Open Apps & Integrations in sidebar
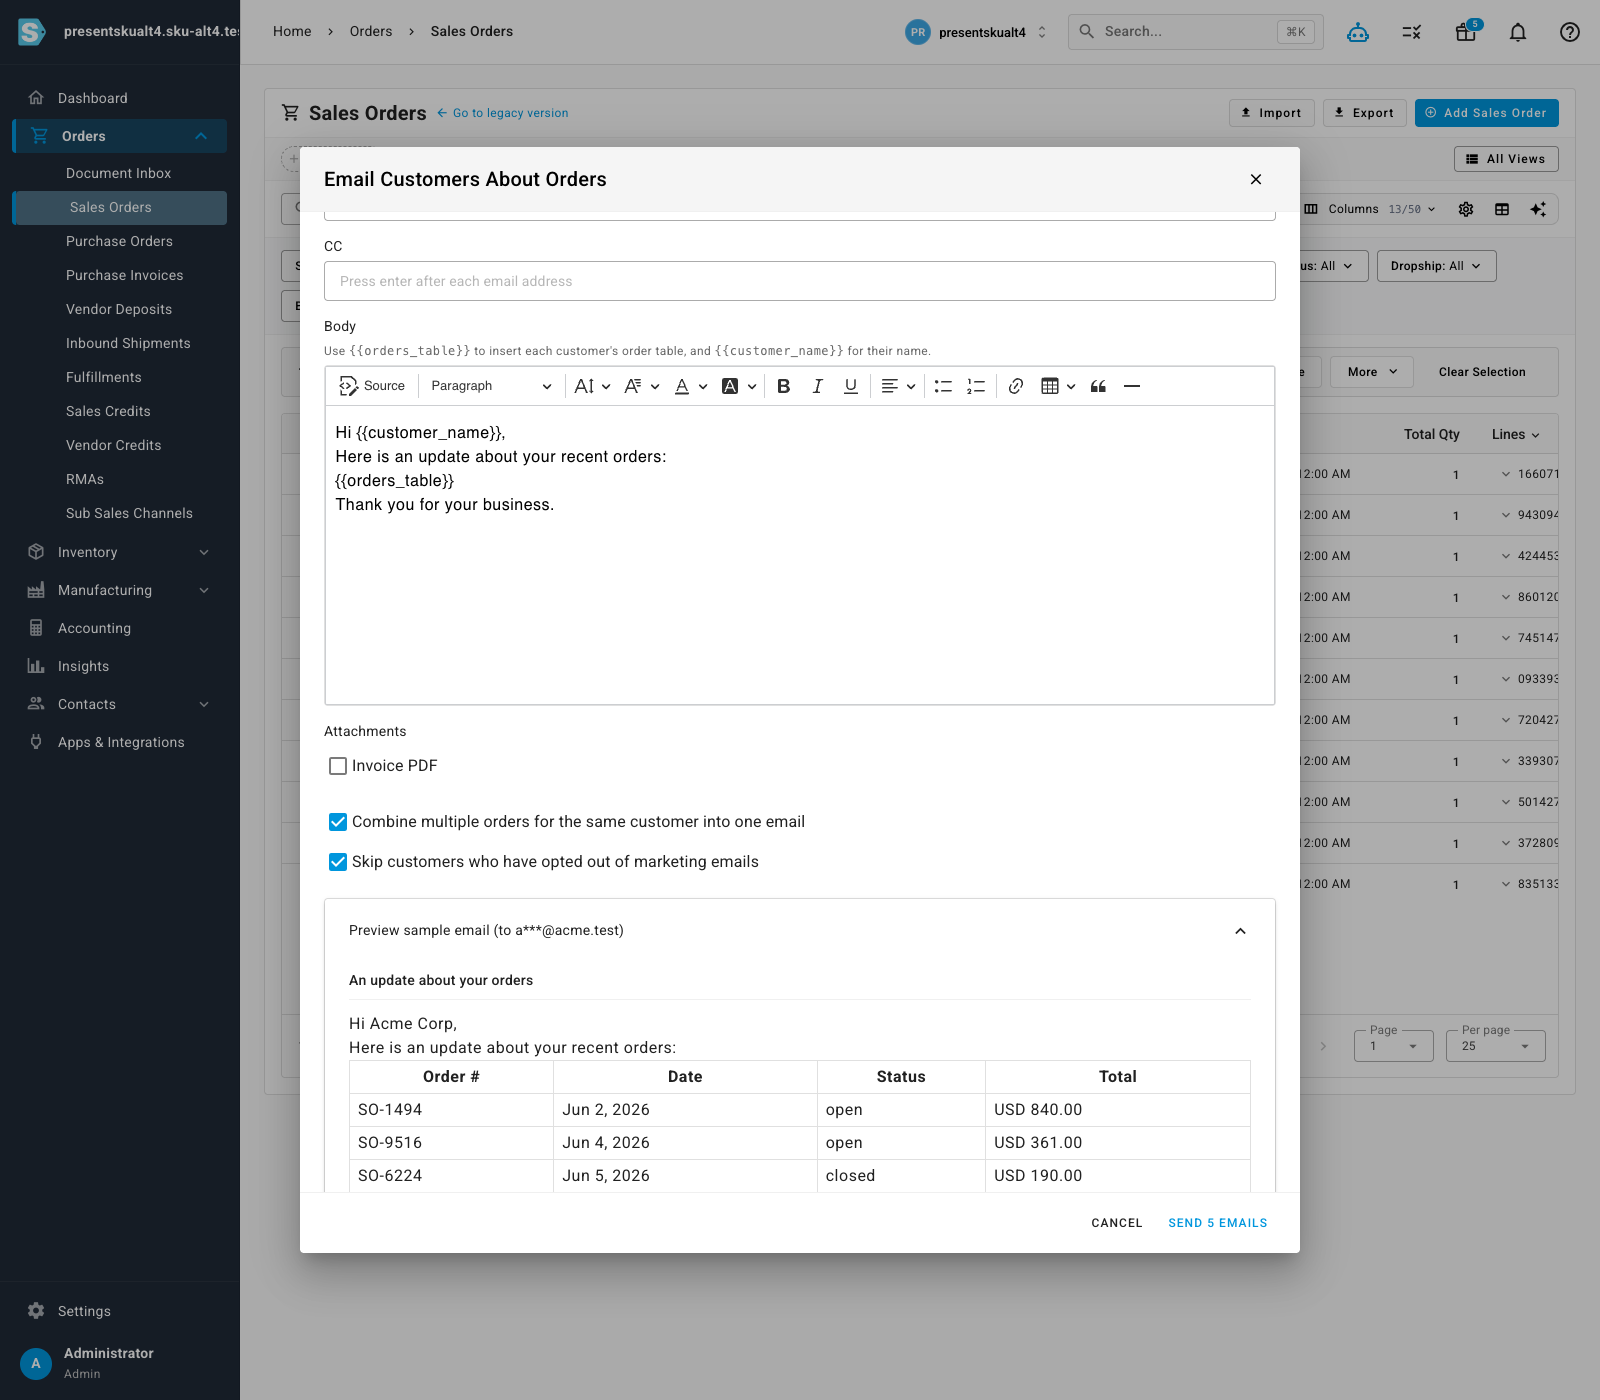 pos(120,742)
